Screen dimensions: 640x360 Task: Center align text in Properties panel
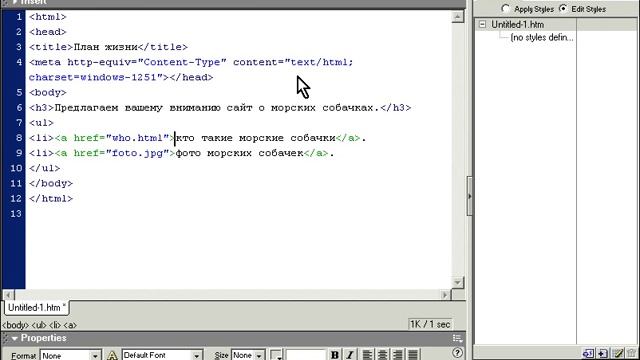point(382,354)
